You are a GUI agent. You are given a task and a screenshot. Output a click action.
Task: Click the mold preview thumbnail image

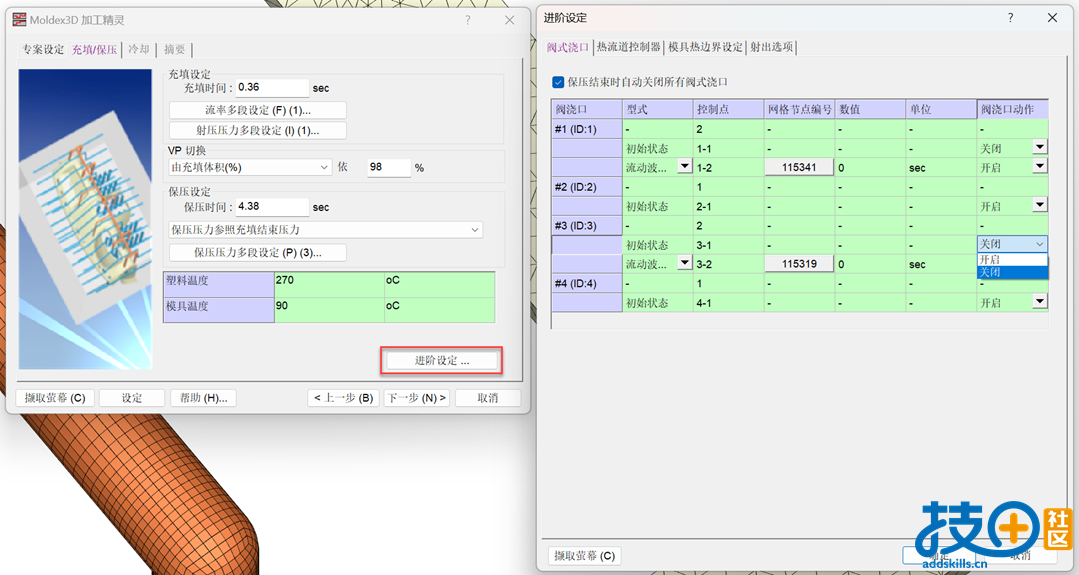pyautogui.click(x=85, y=219)
